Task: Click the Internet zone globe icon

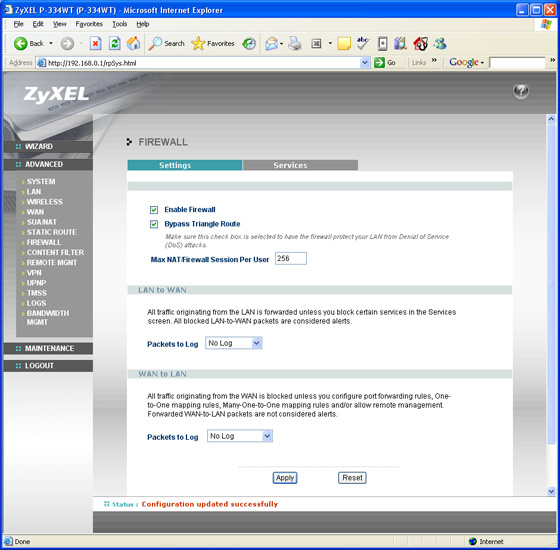Action: pyautogui.click(x=472, y=541)
